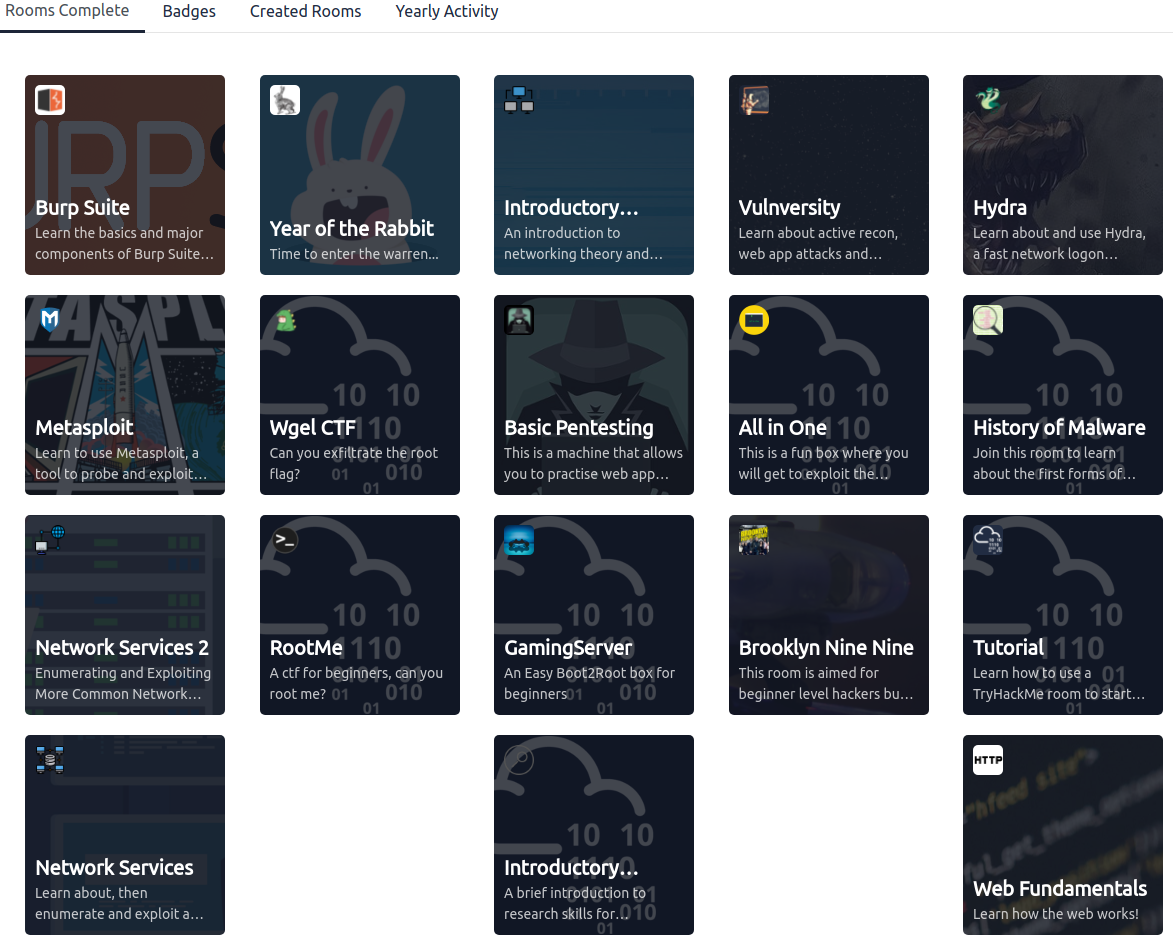Click 'Learn the basics and major' description
The width and height of the screenshot is (1173, 945).
point(124,243)
